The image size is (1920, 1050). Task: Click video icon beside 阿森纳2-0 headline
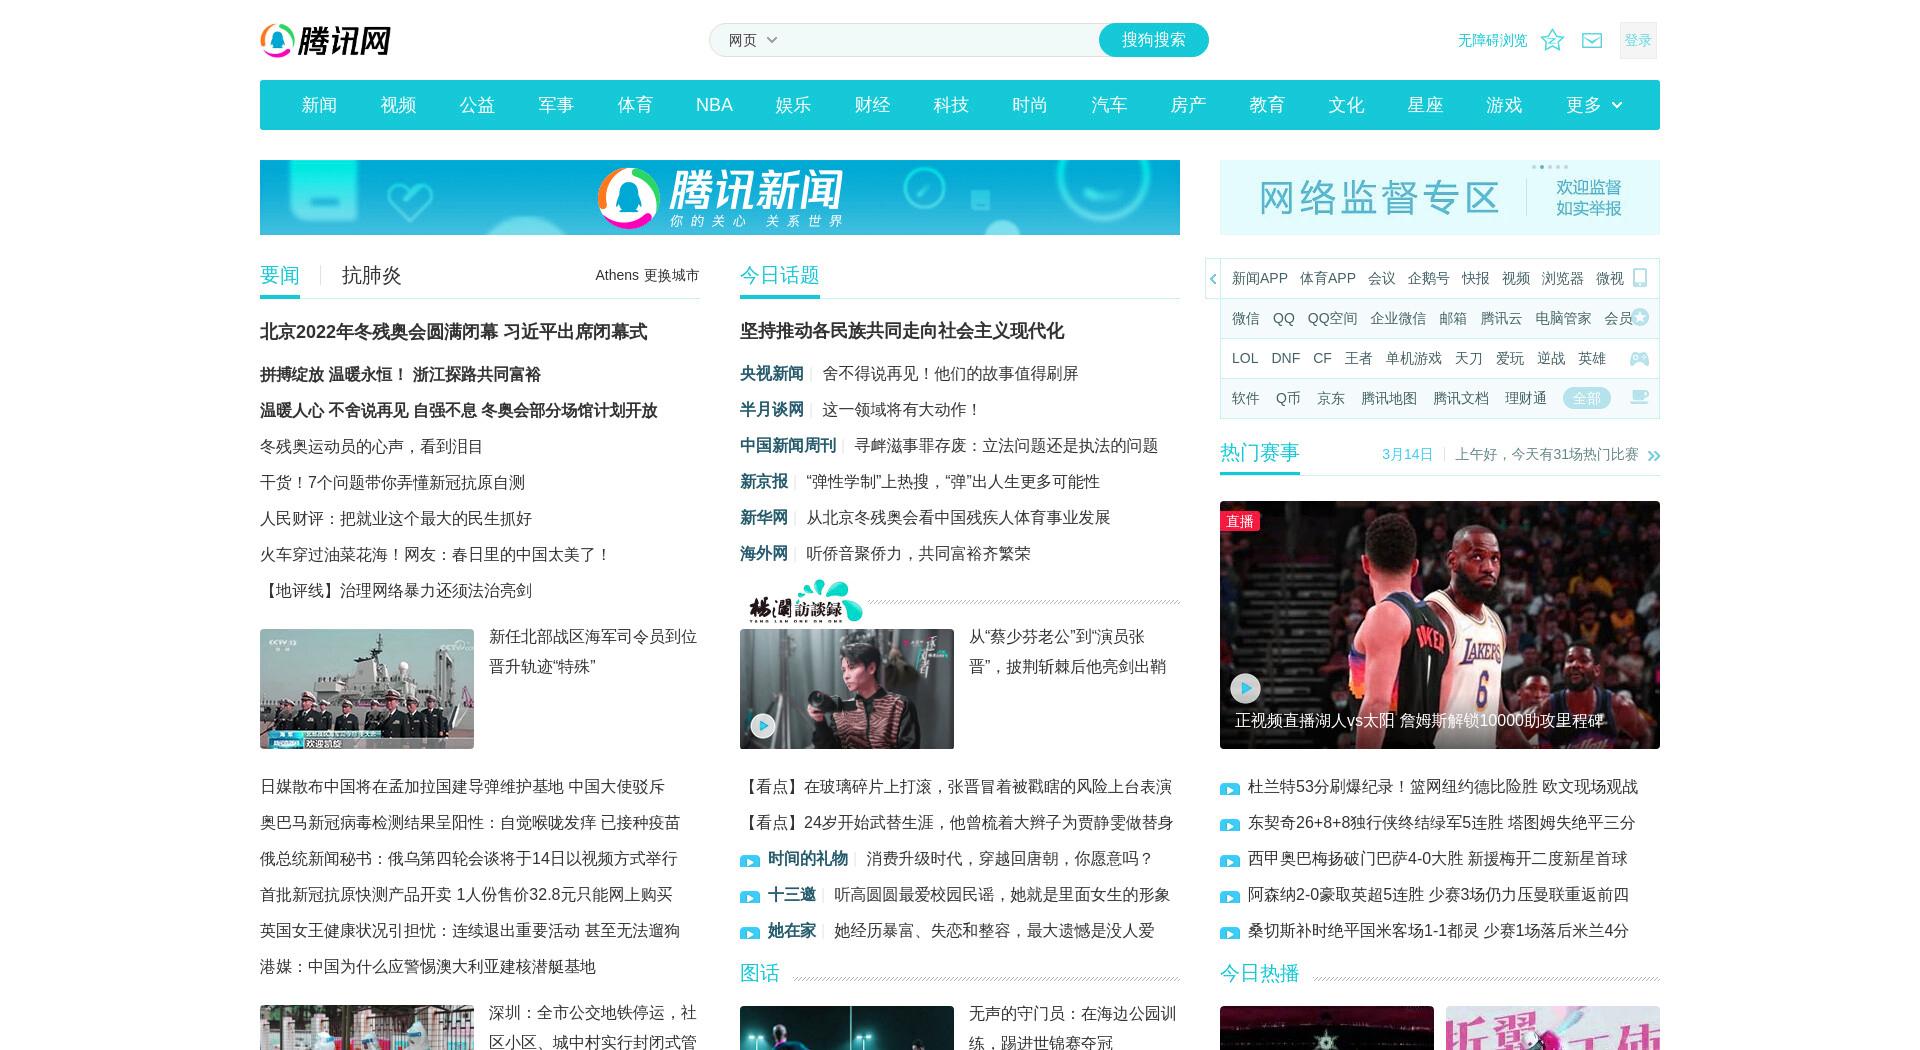(1230, 897)
